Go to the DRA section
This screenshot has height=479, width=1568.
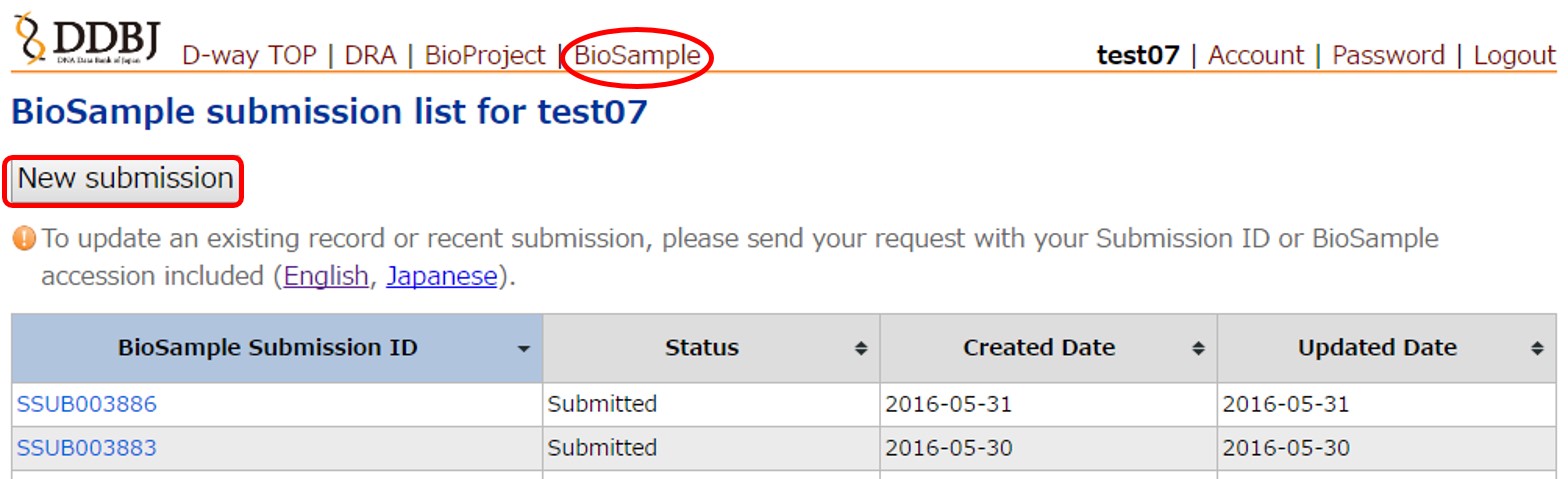click(x=370, y=56)
